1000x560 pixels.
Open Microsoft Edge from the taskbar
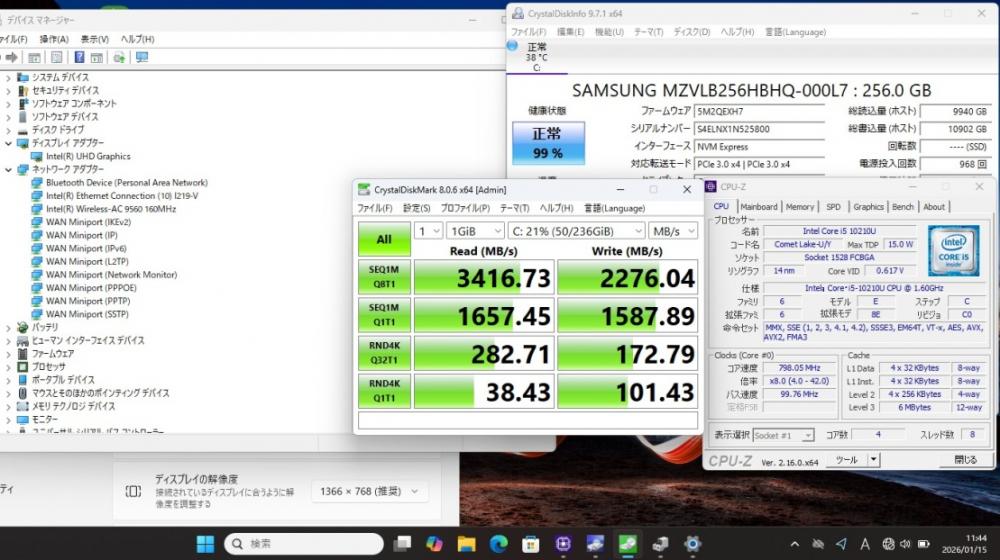[x=498, y=544]
